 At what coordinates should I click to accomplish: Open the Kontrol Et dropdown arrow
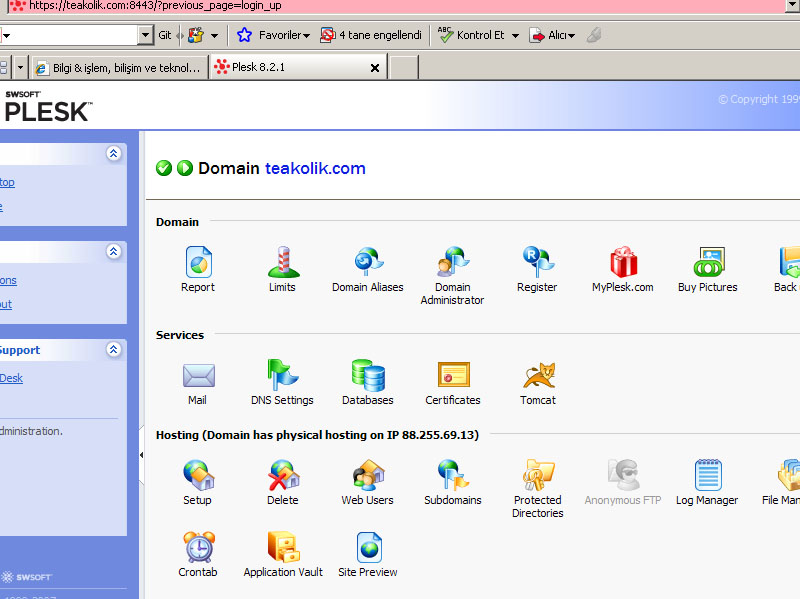(515, 36)
